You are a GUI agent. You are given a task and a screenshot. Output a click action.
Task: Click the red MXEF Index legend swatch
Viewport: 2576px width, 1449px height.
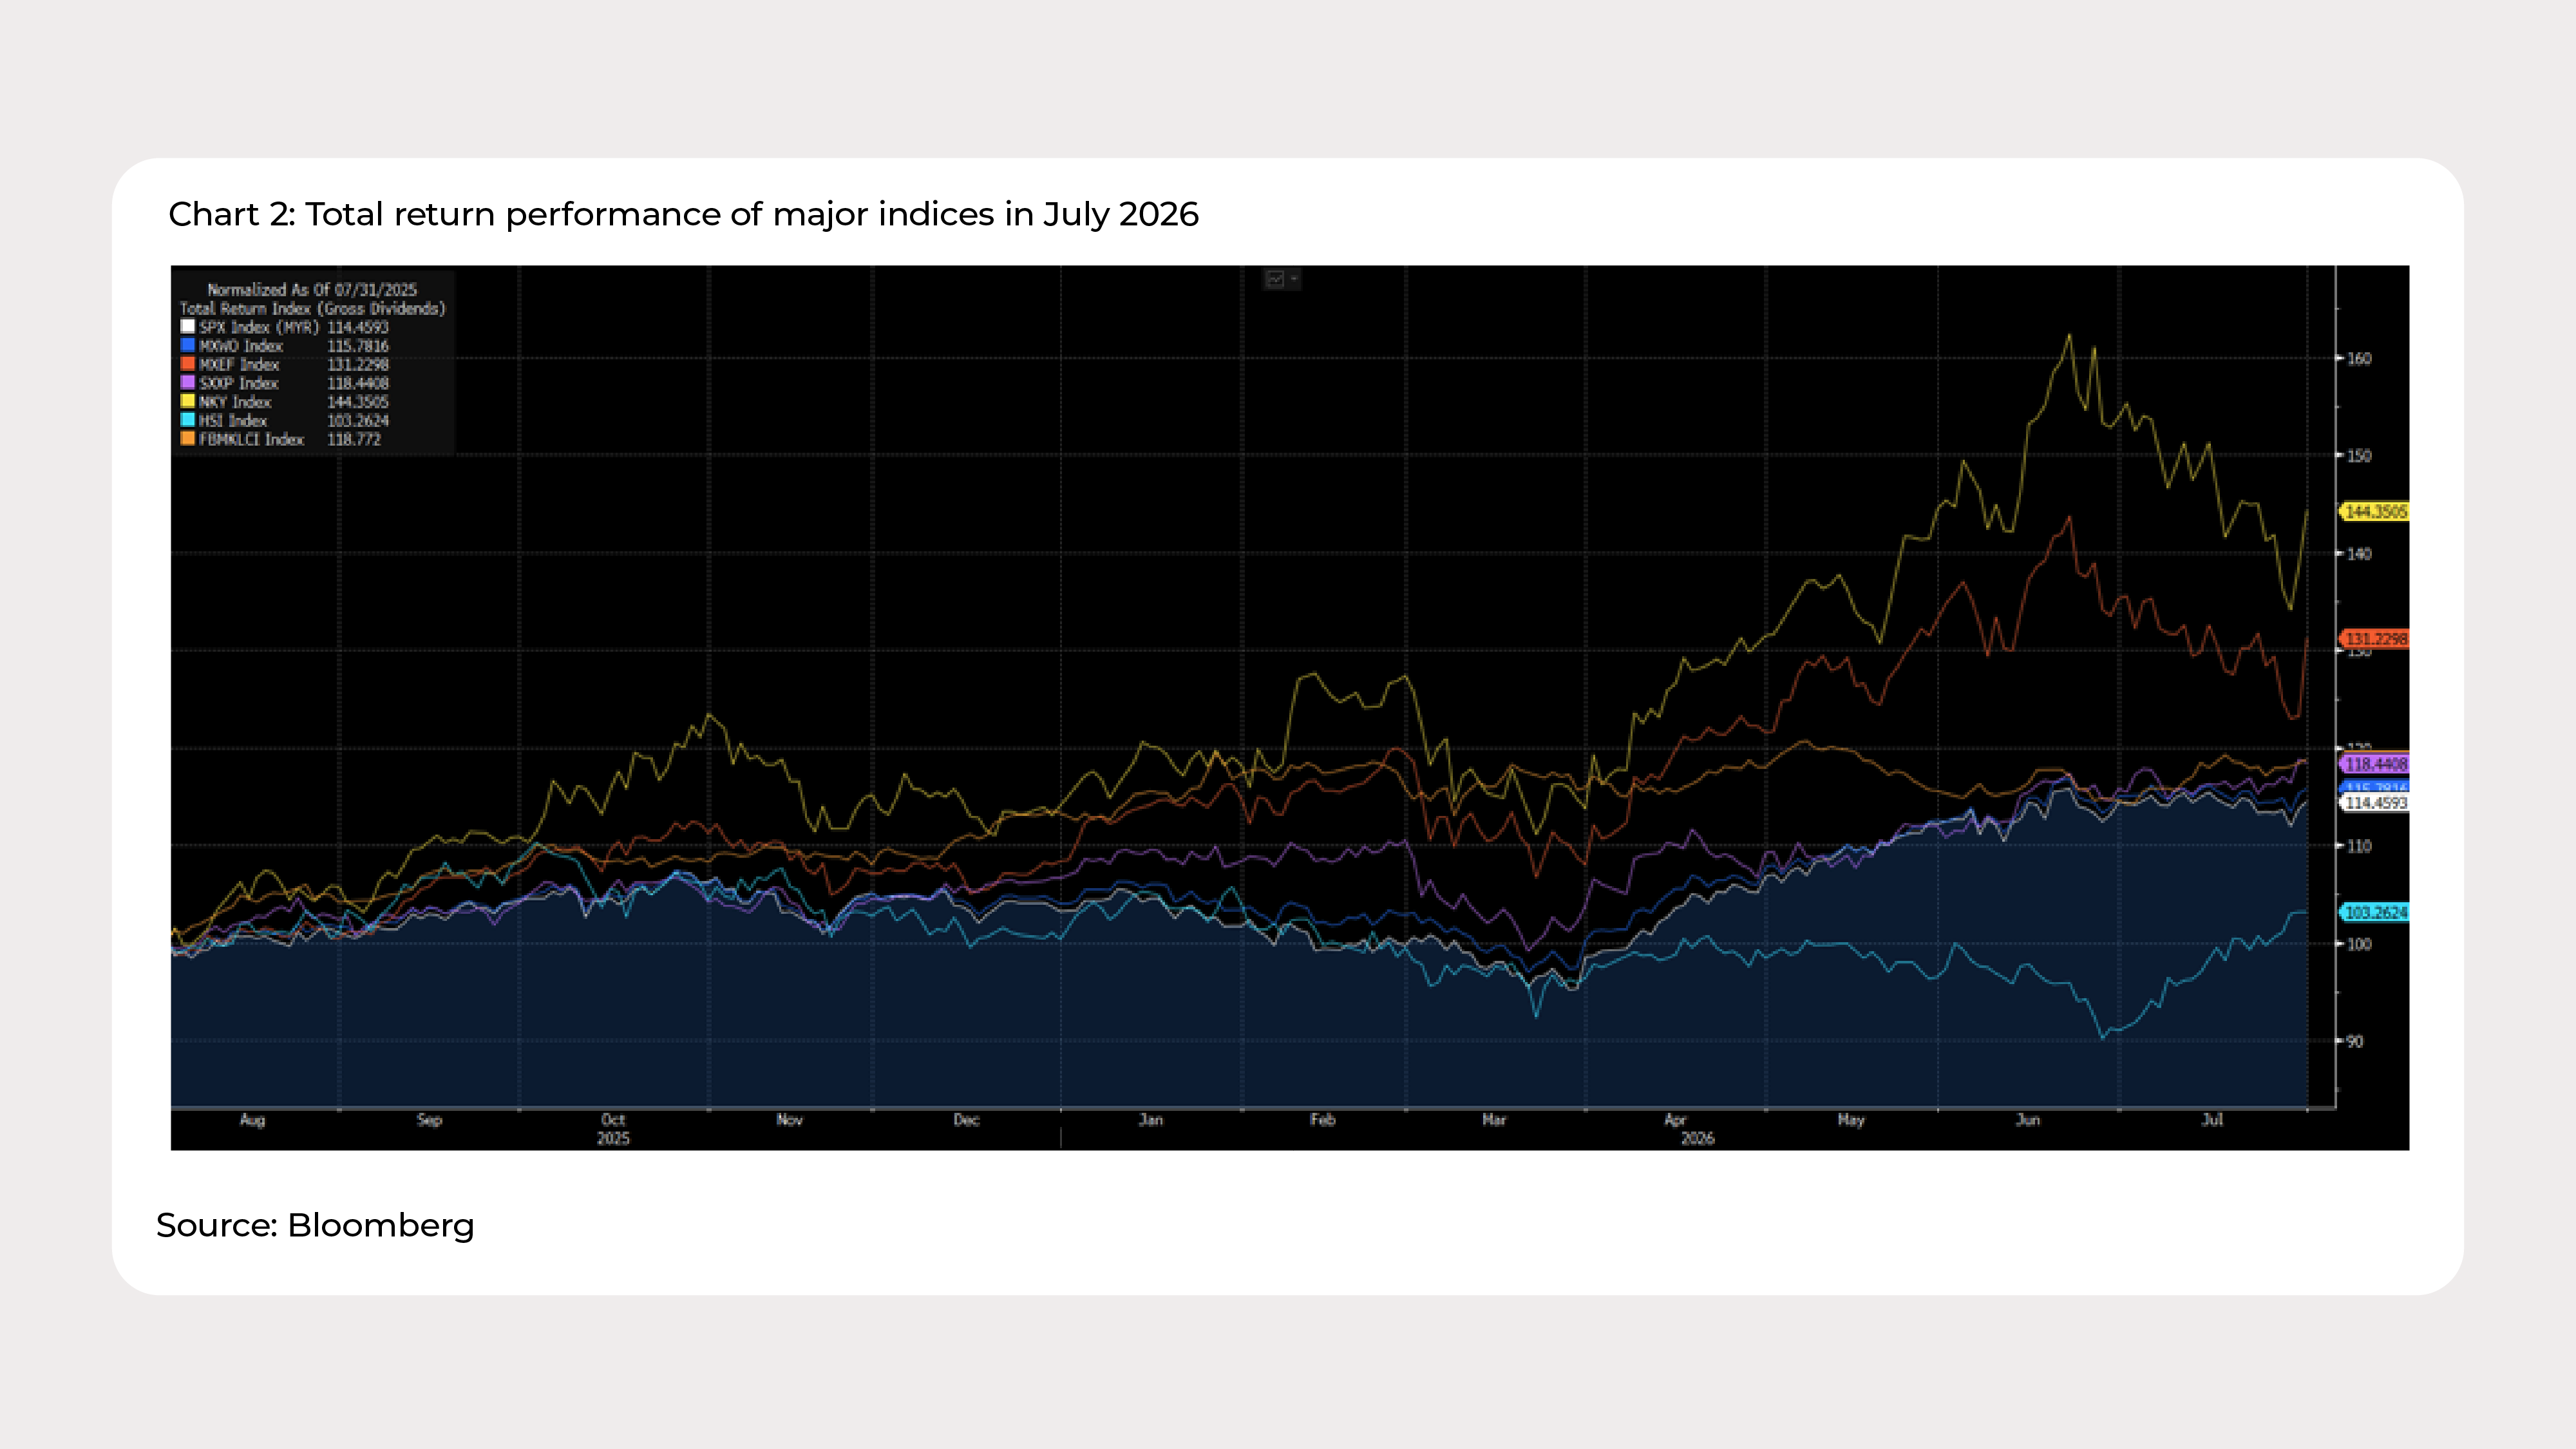click(187, 364)
